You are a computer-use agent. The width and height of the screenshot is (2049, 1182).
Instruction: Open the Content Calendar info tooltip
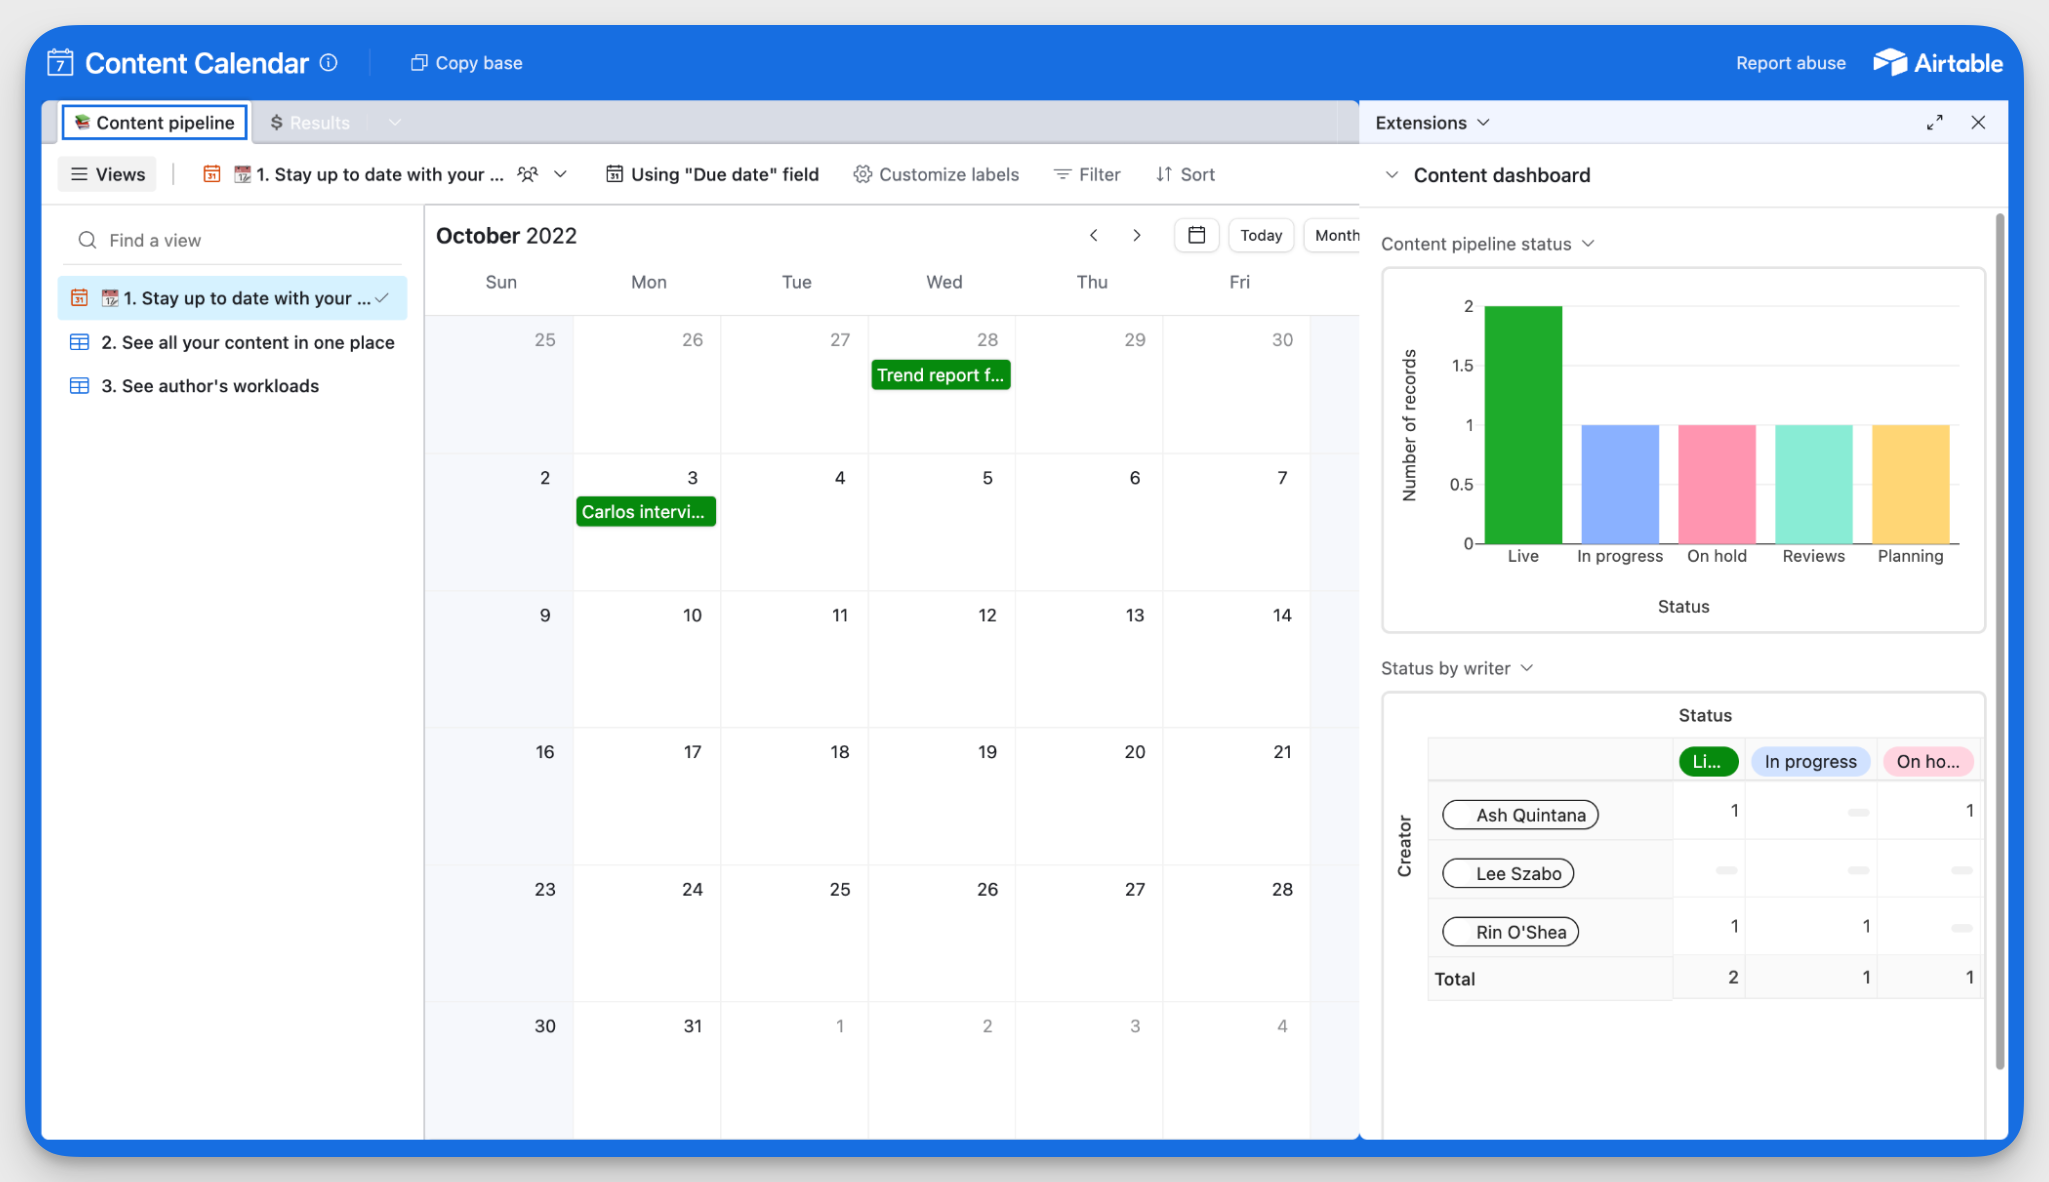[x=328, y=62]
